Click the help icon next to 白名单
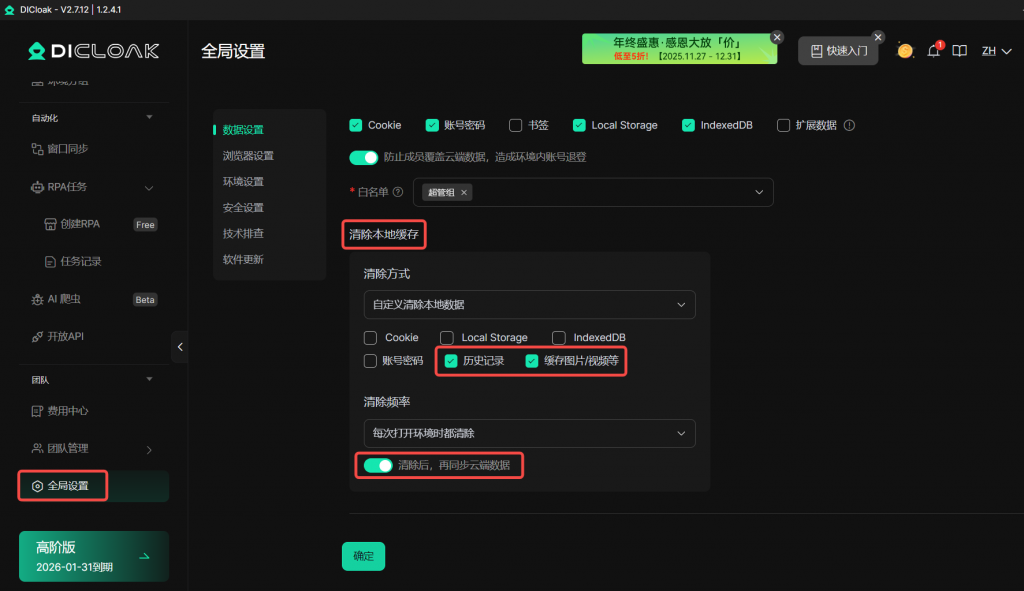Screen dimensions: 1024x591 398,192
